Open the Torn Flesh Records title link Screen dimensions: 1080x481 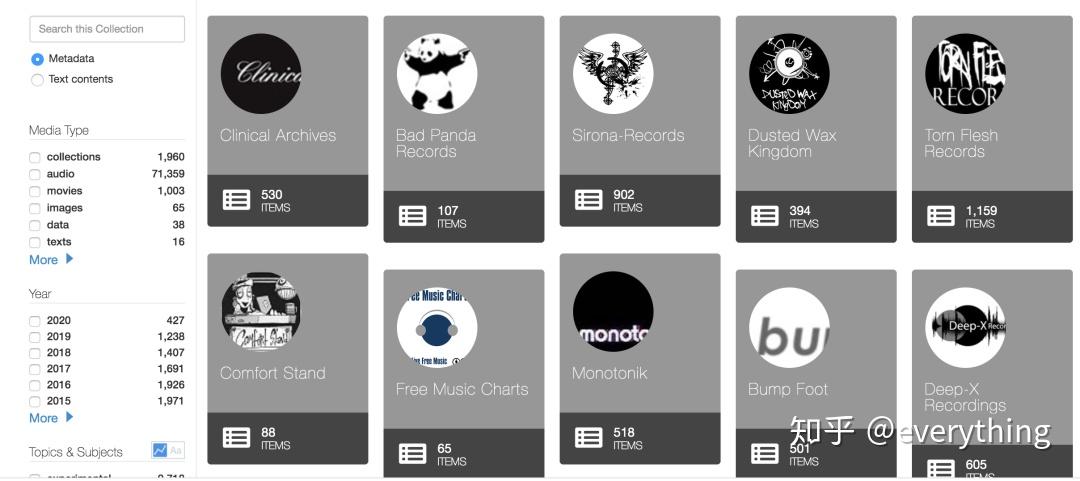(x=961, y=143)
